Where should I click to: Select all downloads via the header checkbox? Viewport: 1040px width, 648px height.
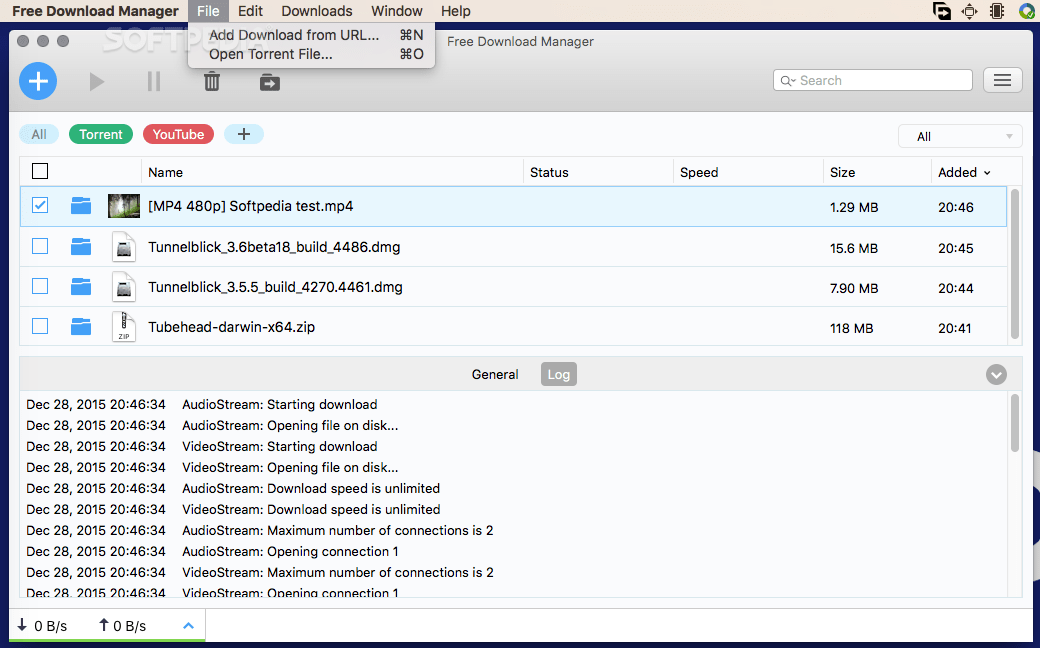[40, 171]
